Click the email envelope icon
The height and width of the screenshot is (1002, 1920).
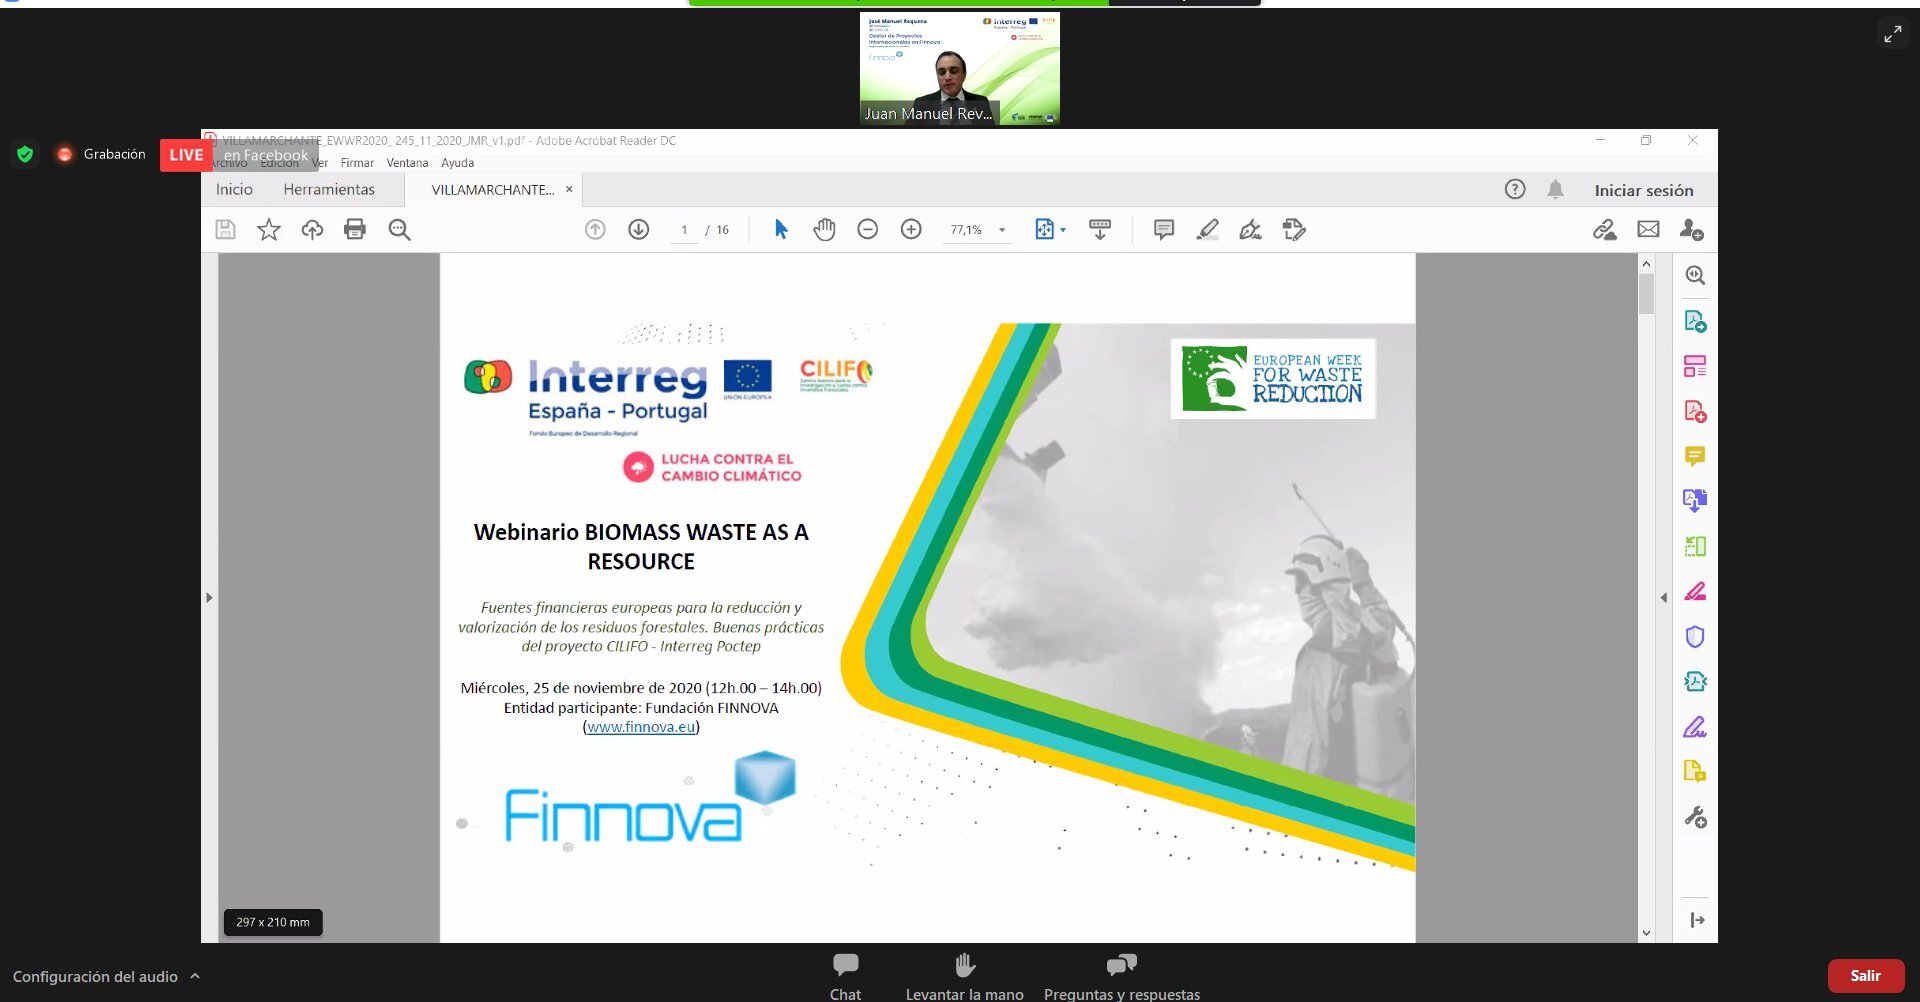coord(1648,230)
